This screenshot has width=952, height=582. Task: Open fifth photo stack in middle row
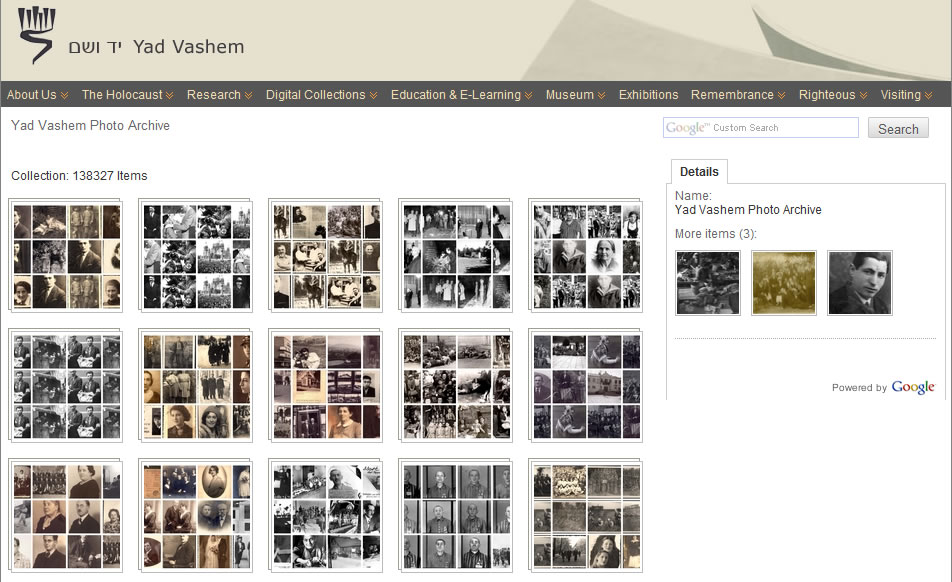(585, 385)
